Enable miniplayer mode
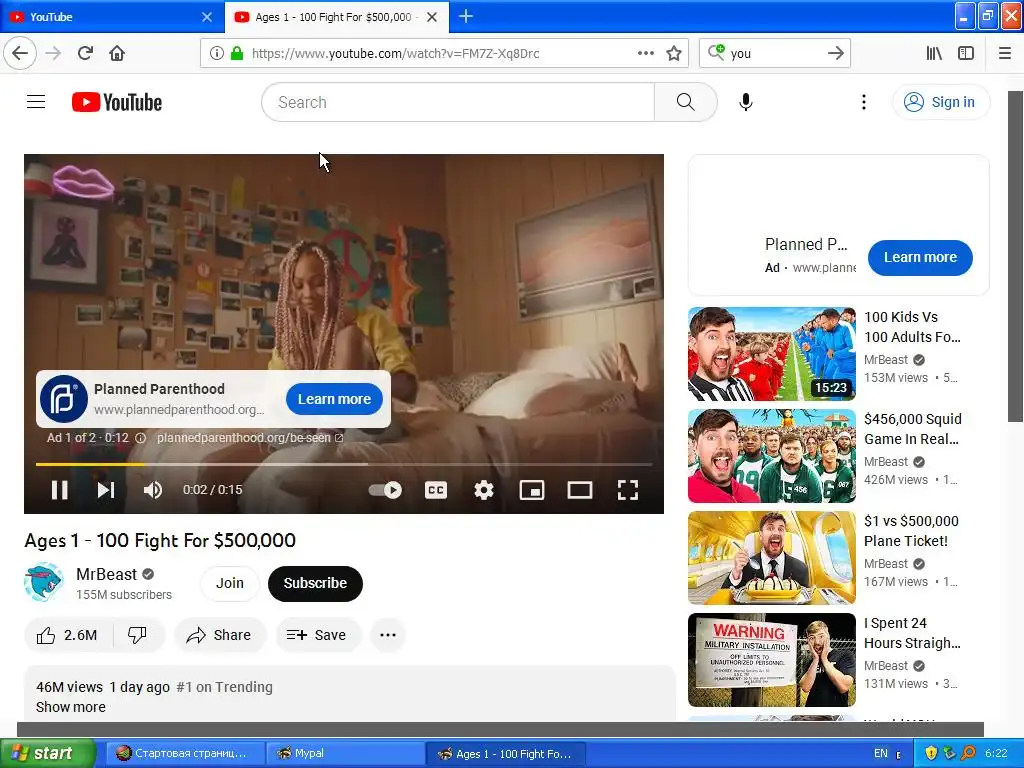1024x768 pixels. point(532,490)
